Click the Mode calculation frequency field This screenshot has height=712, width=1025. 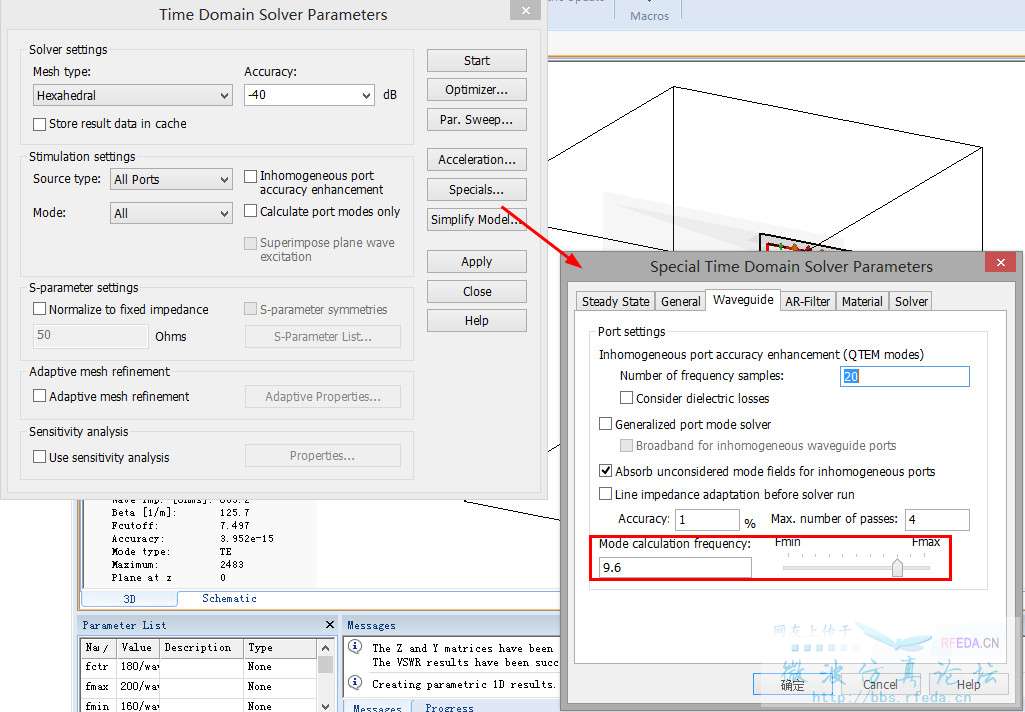click(675, 568)
